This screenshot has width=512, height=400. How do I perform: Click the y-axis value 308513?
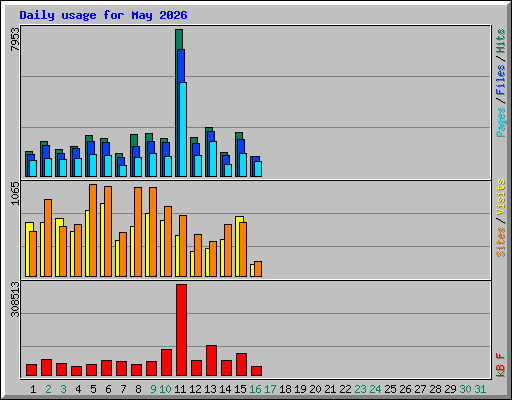tap(15, 299)
